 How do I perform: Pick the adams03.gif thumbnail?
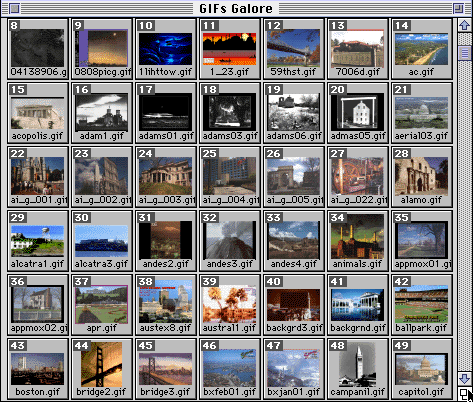pyautogui.click(x=230, y=113)
